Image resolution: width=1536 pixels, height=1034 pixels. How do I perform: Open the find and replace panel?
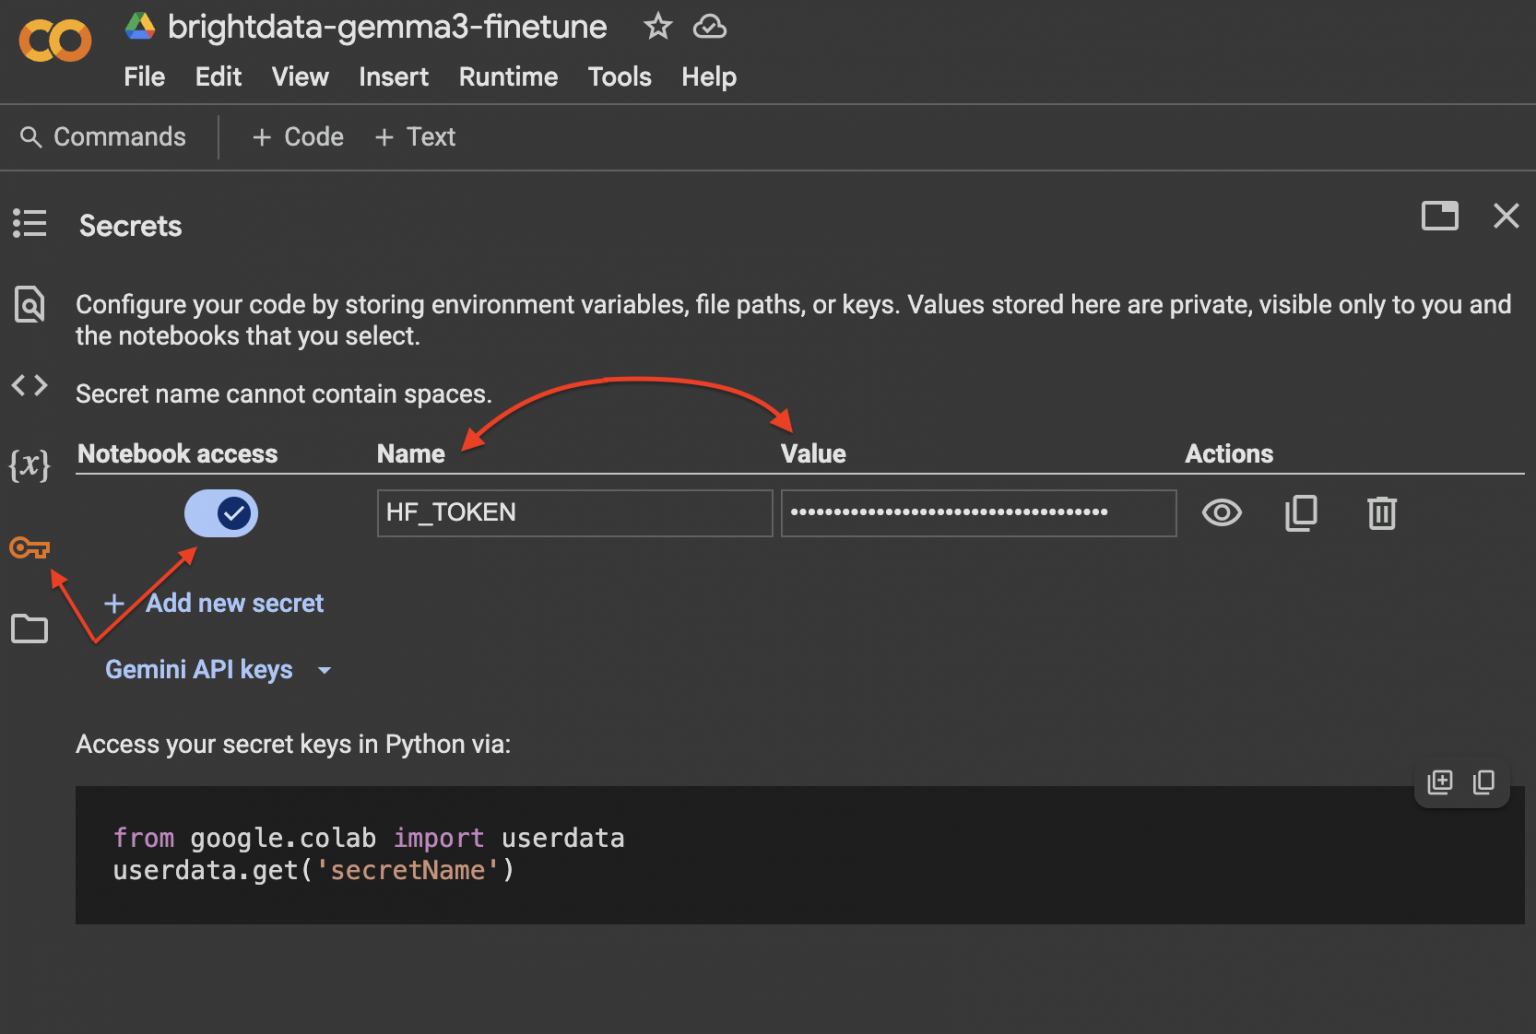[x=29, y=305]
